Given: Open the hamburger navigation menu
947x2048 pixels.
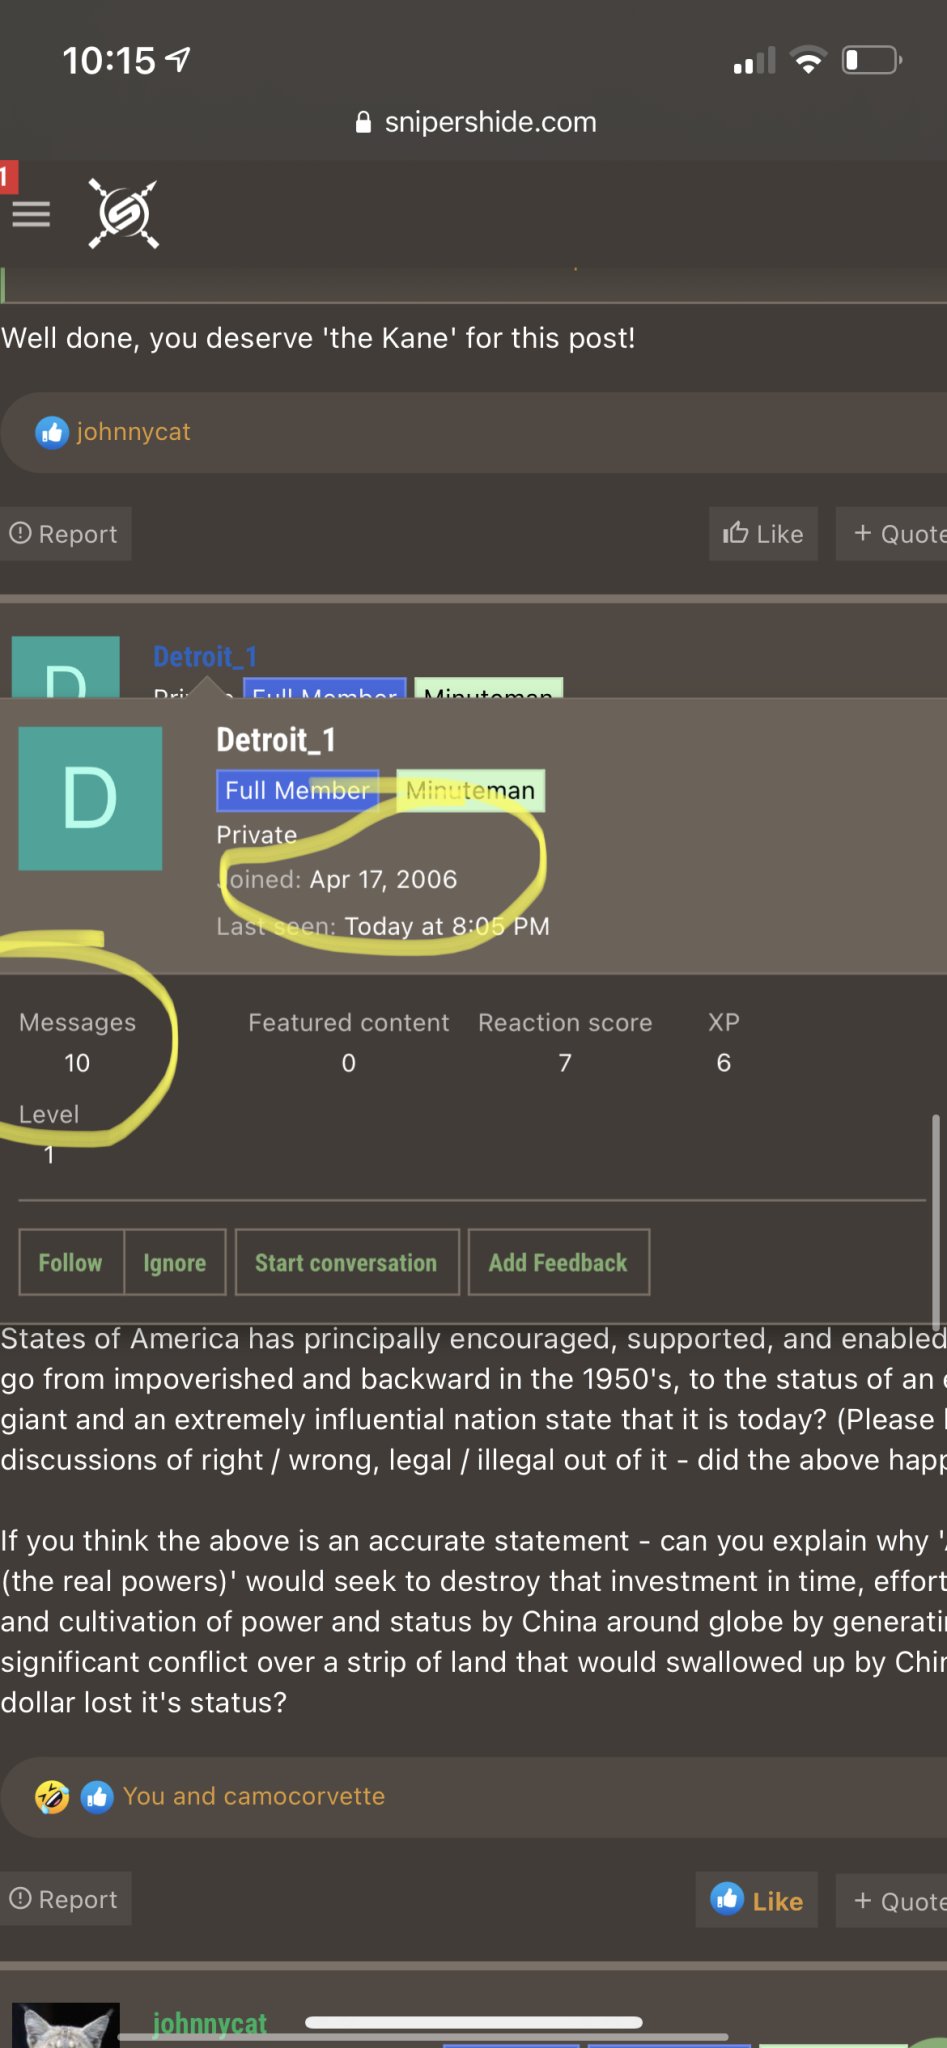Looking at the screenshot, I should [x=31, y=214].
